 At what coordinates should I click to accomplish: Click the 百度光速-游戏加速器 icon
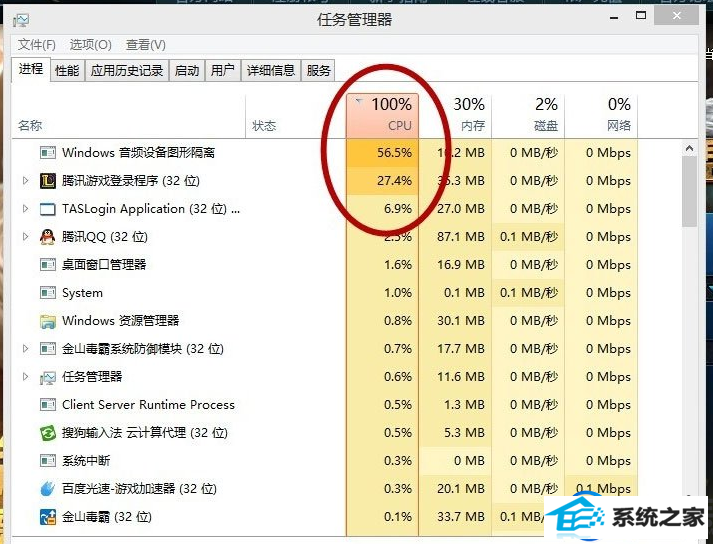pos(48,489)
